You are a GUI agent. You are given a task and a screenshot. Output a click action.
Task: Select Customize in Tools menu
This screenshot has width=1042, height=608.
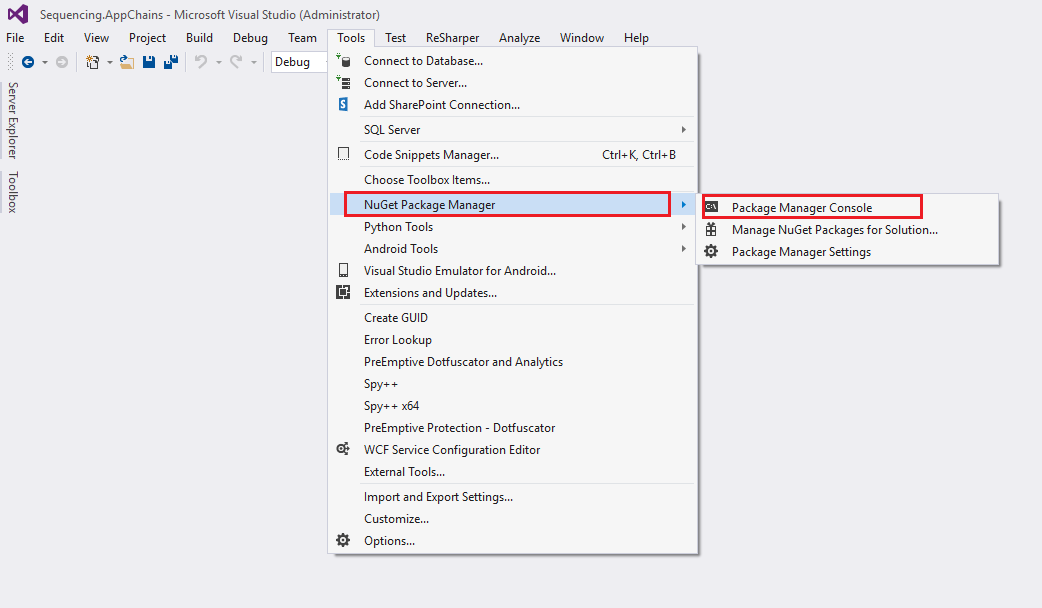(513, 519)
